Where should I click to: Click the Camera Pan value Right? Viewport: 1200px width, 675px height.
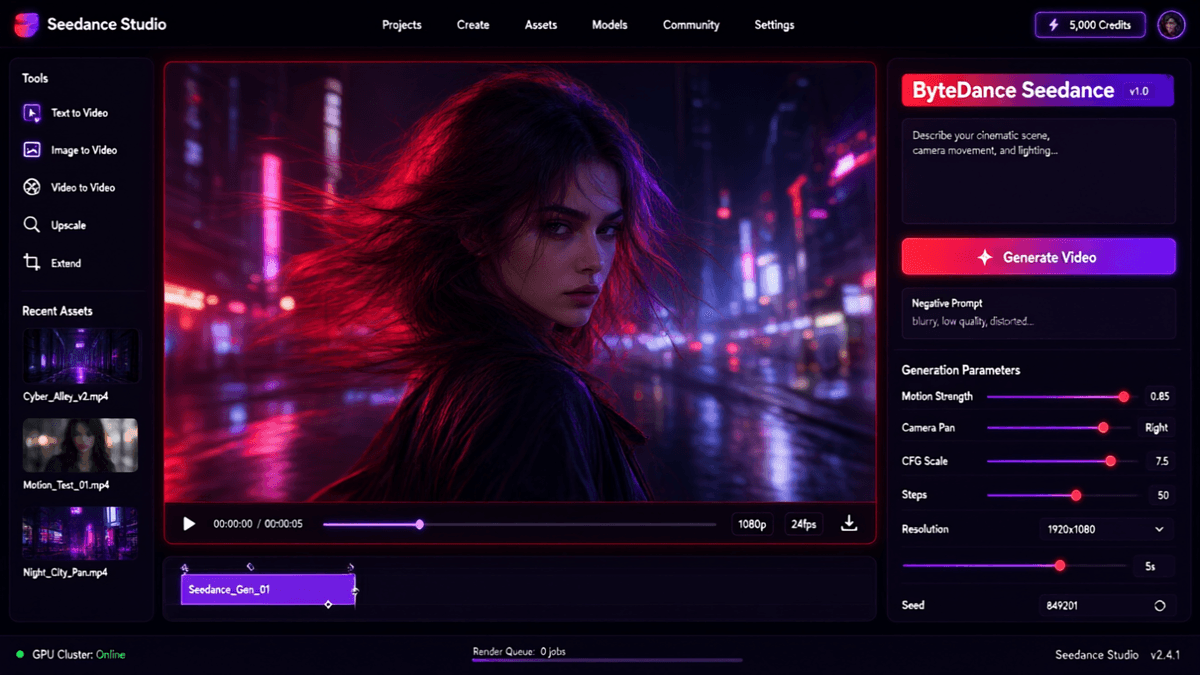coord(1156,428)
